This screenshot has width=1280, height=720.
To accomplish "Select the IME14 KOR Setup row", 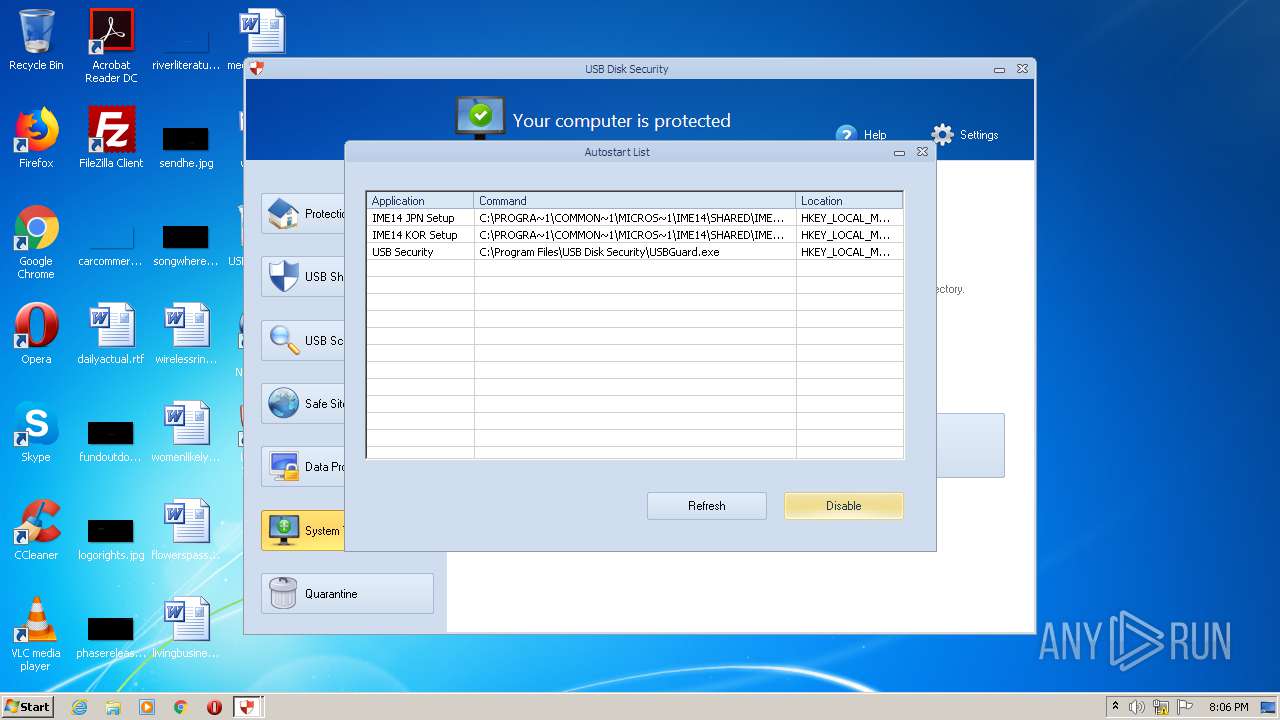I will click(634, 235).
